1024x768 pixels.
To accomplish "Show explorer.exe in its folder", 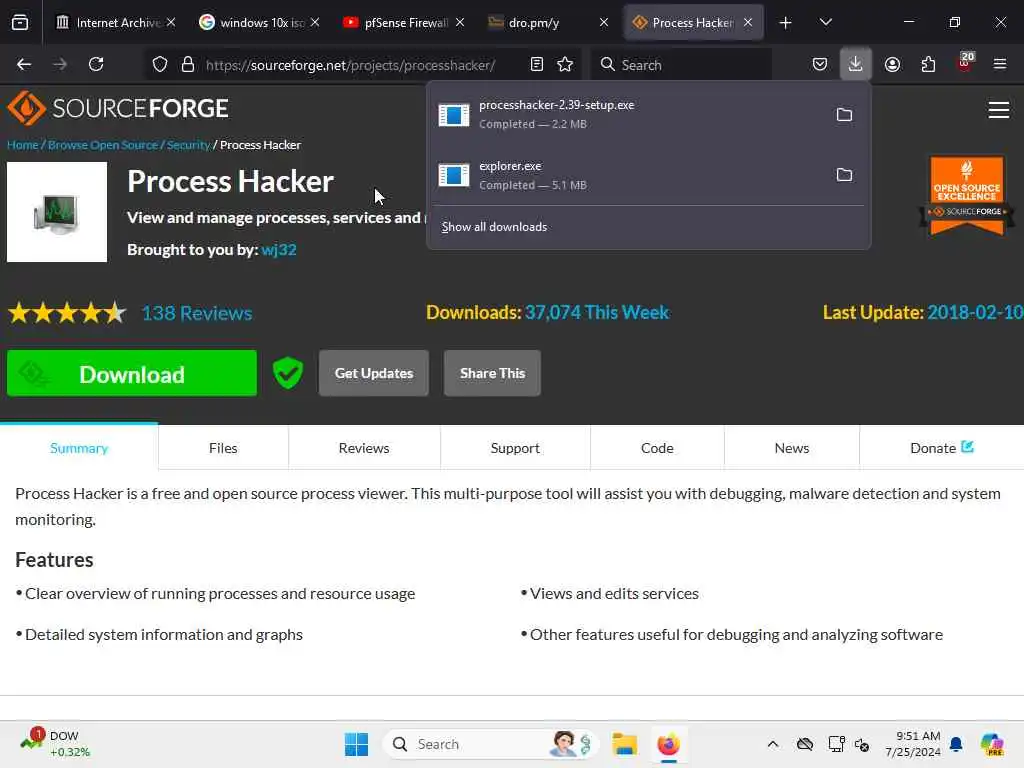I will click(x=844, y=174).
